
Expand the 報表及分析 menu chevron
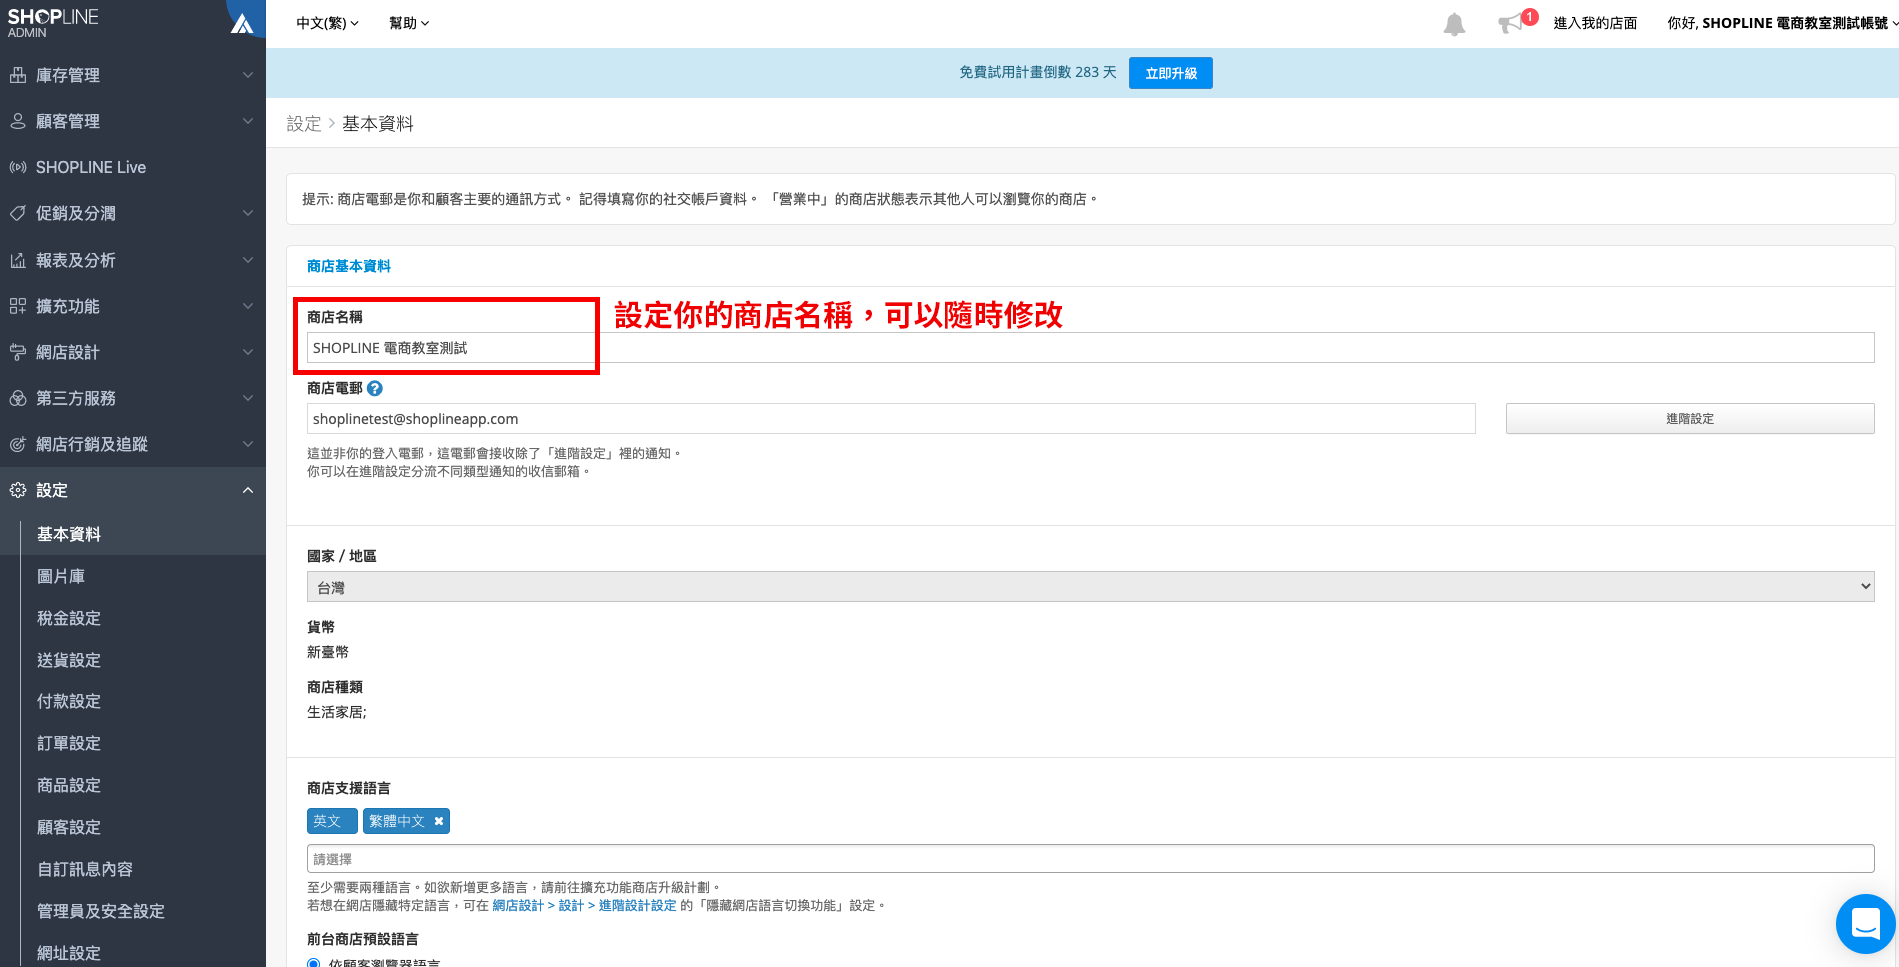248,260
